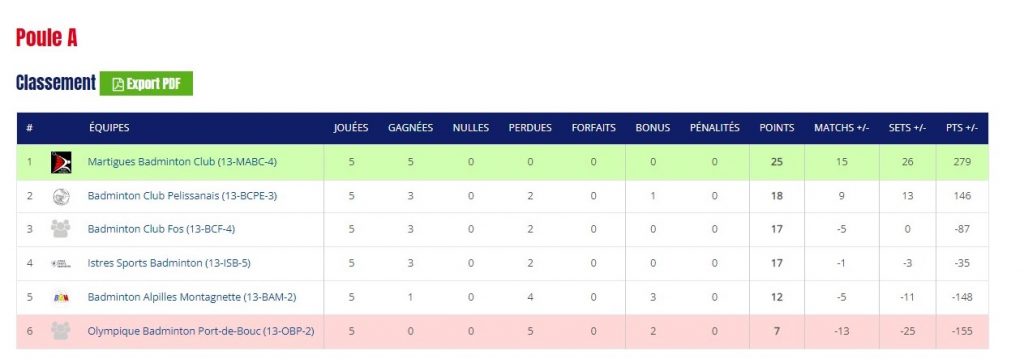Viewport: 1024px width, 363px height.
Task: Click the Badminton Alpilles Montagnette logo icon
Action: (x=61, y=298)
